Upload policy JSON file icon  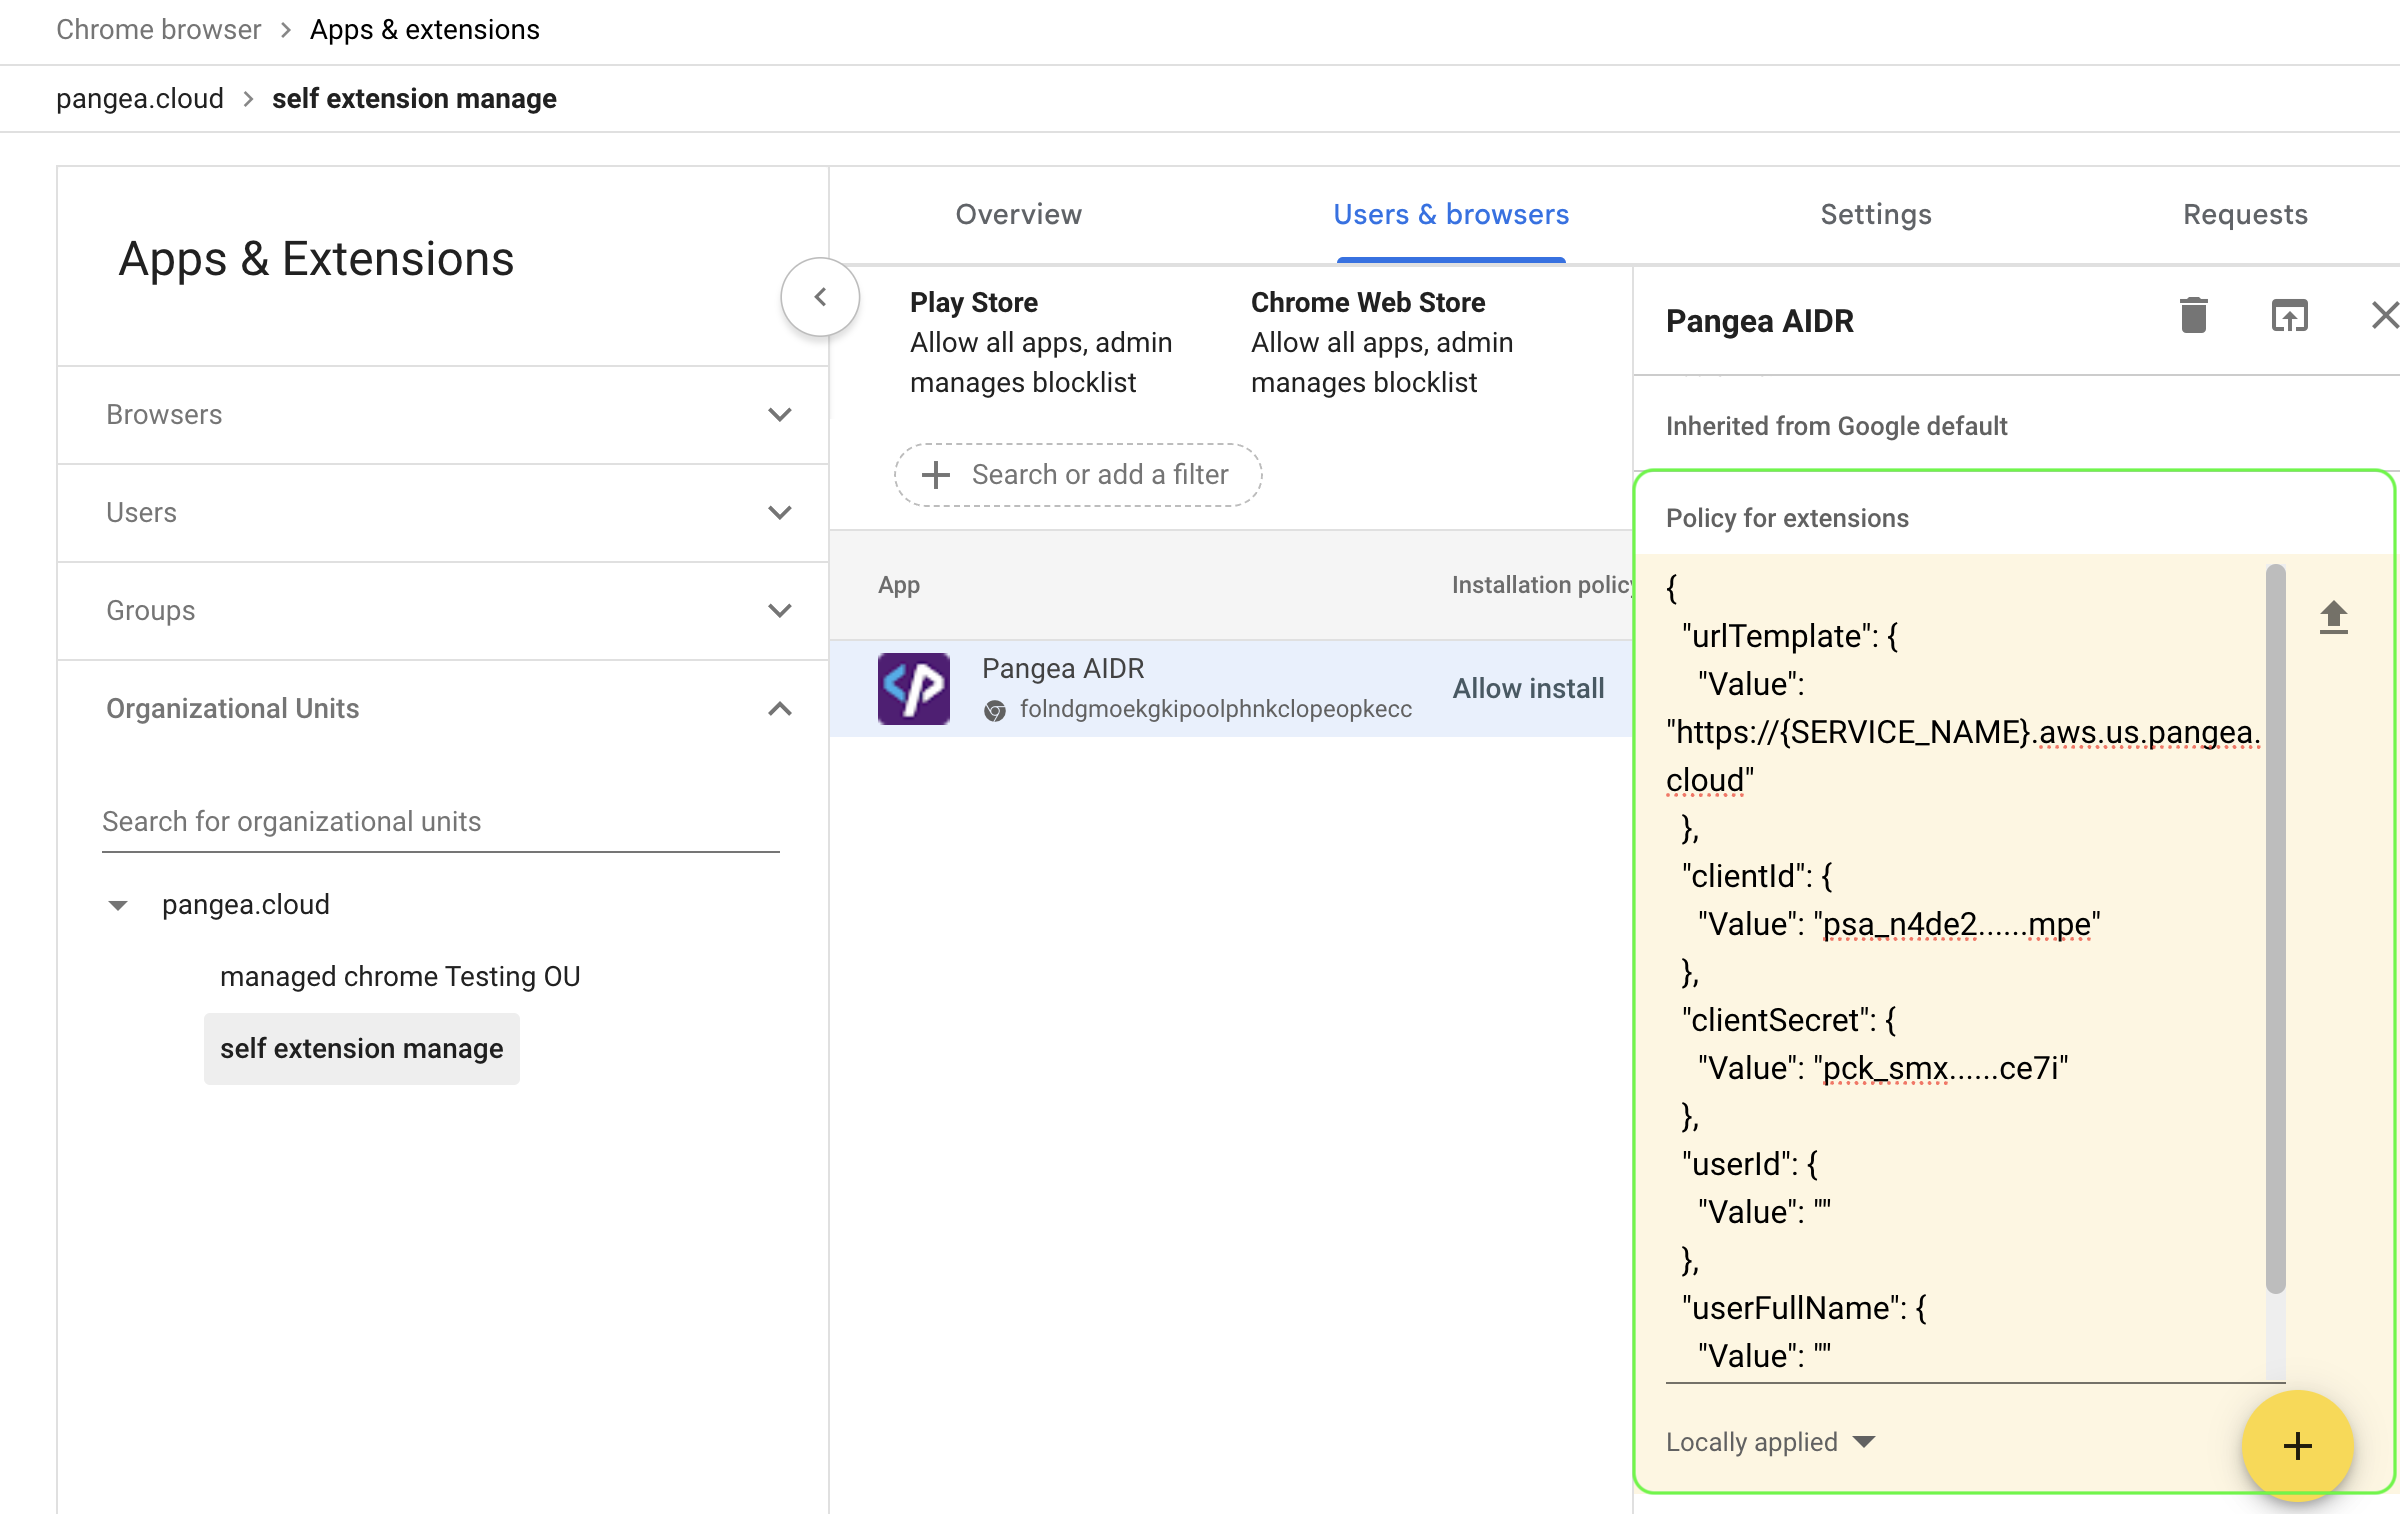2333,617
